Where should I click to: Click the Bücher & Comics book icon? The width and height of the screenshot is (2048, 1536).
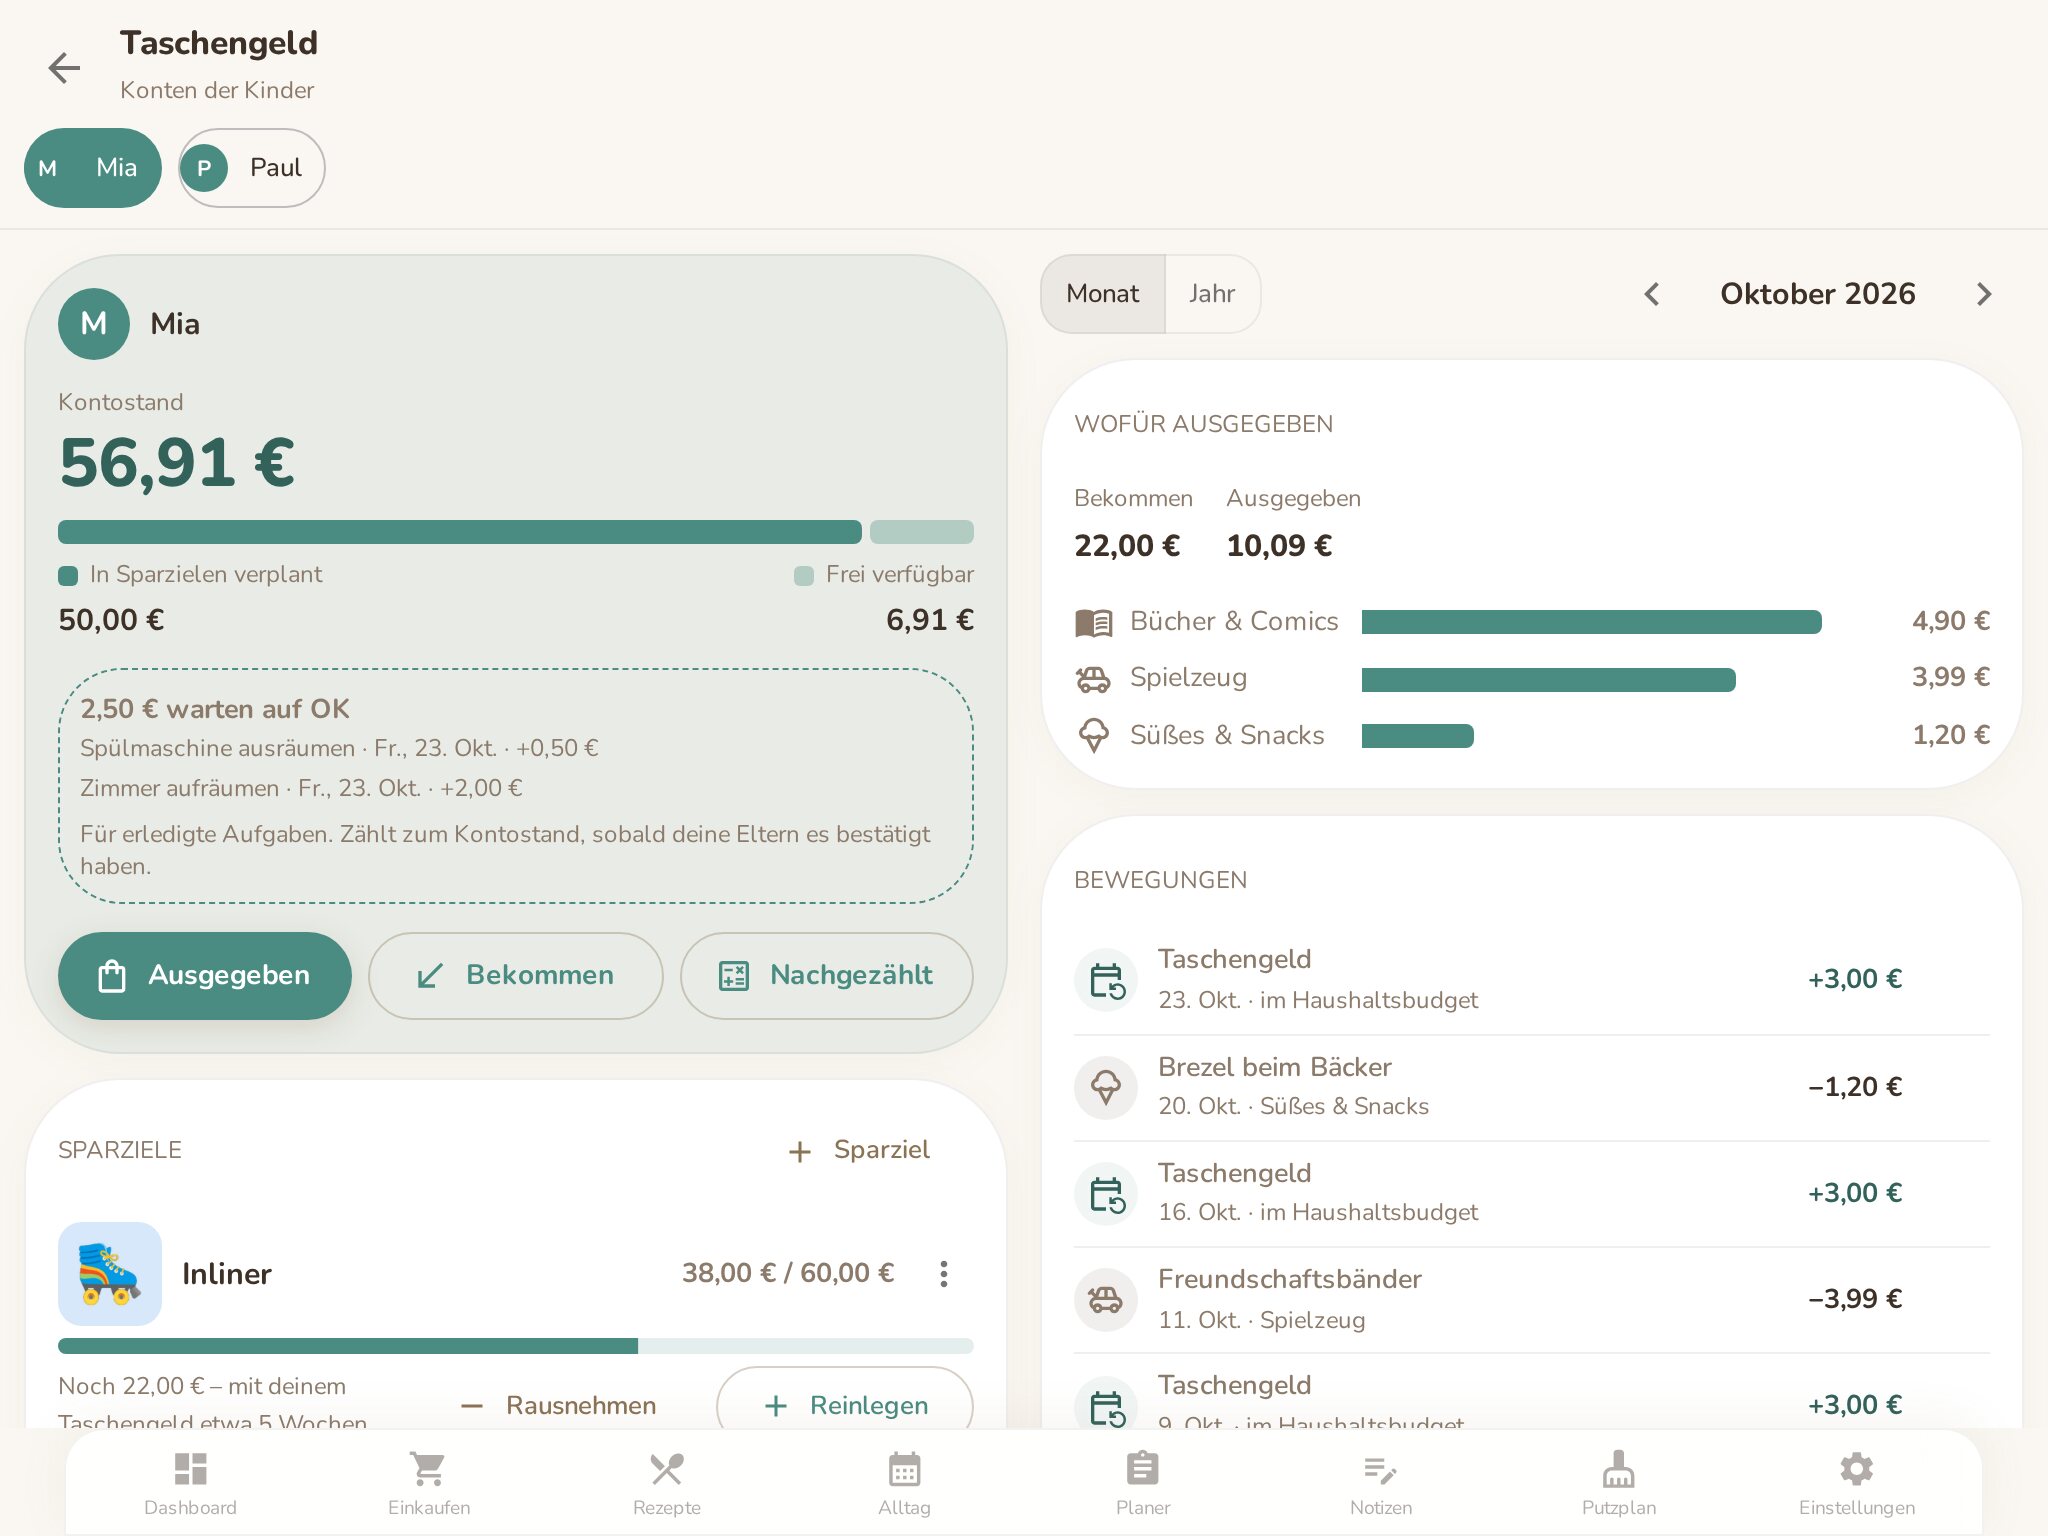[1094, 622]
